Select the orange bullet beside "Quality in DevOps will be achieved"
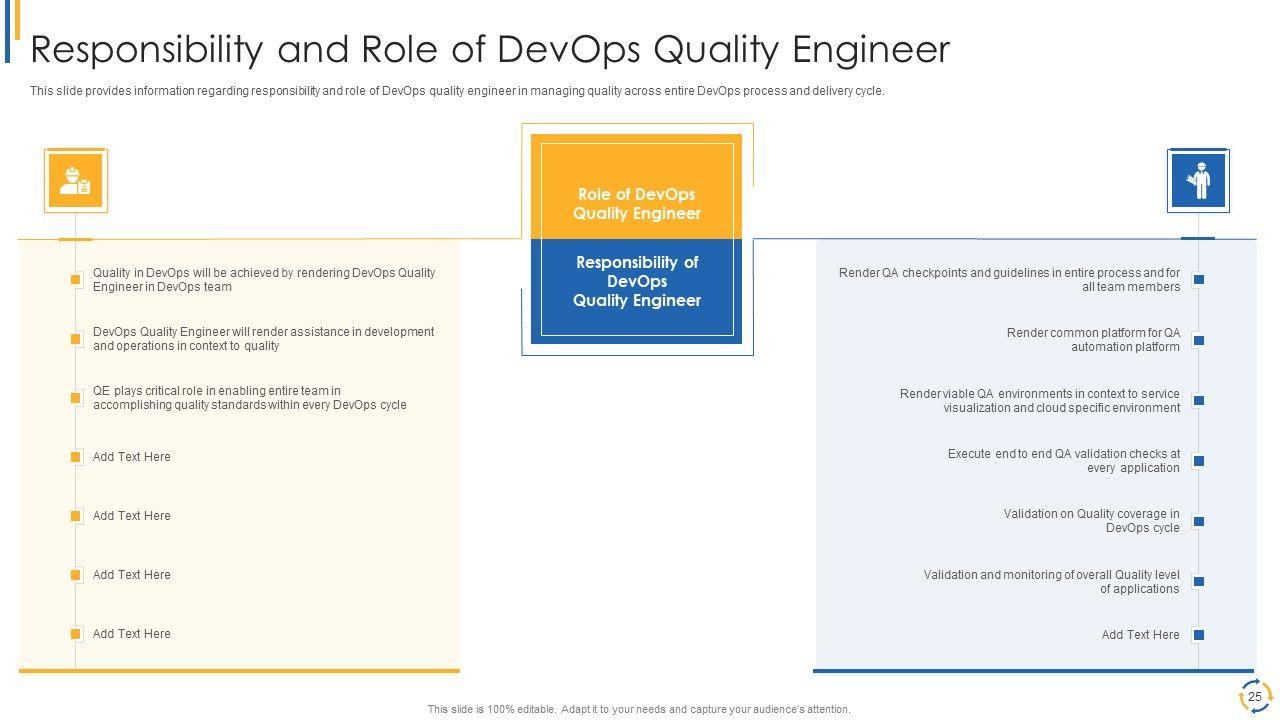Viewport: 1280px width, 720px height. pyautogui.click(x=75, y=280)
